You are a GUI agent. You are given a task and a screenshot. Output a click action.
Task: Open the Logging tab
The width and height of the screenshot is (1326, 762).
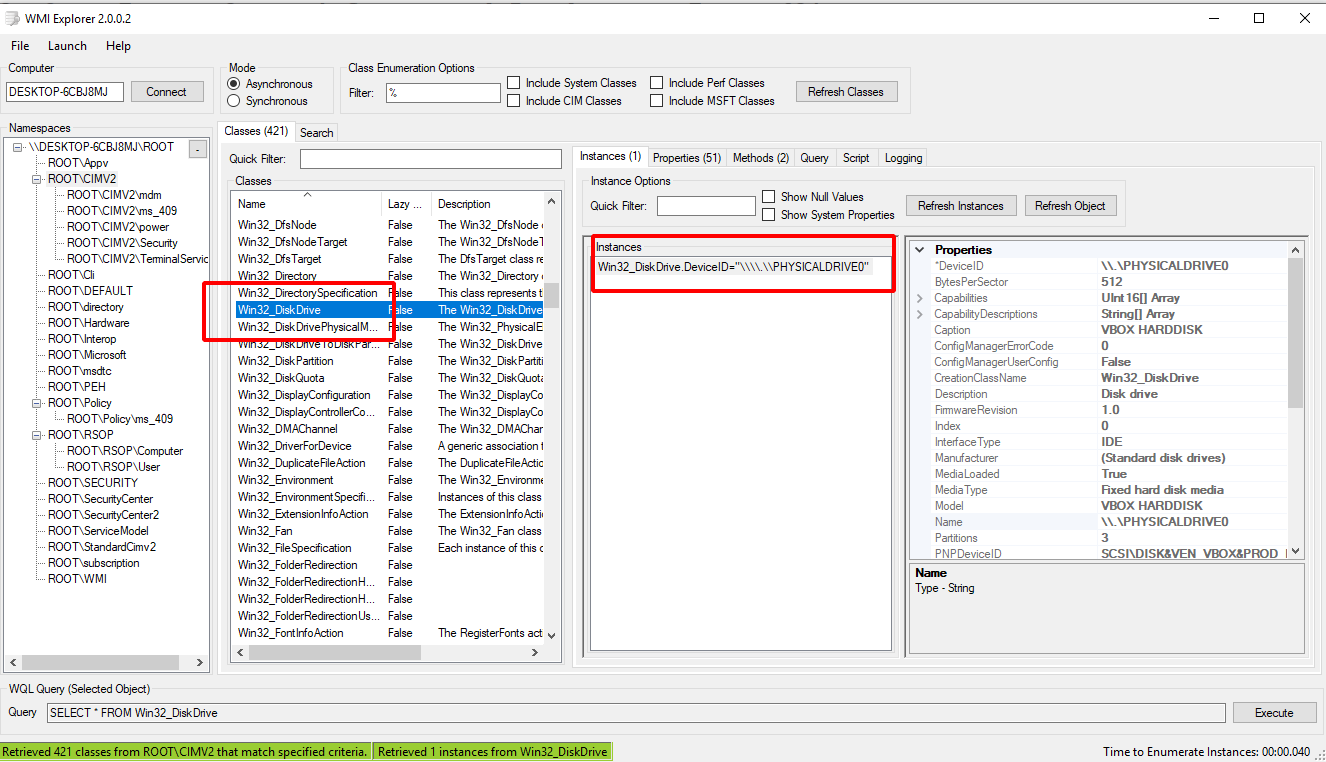(903, 156)
